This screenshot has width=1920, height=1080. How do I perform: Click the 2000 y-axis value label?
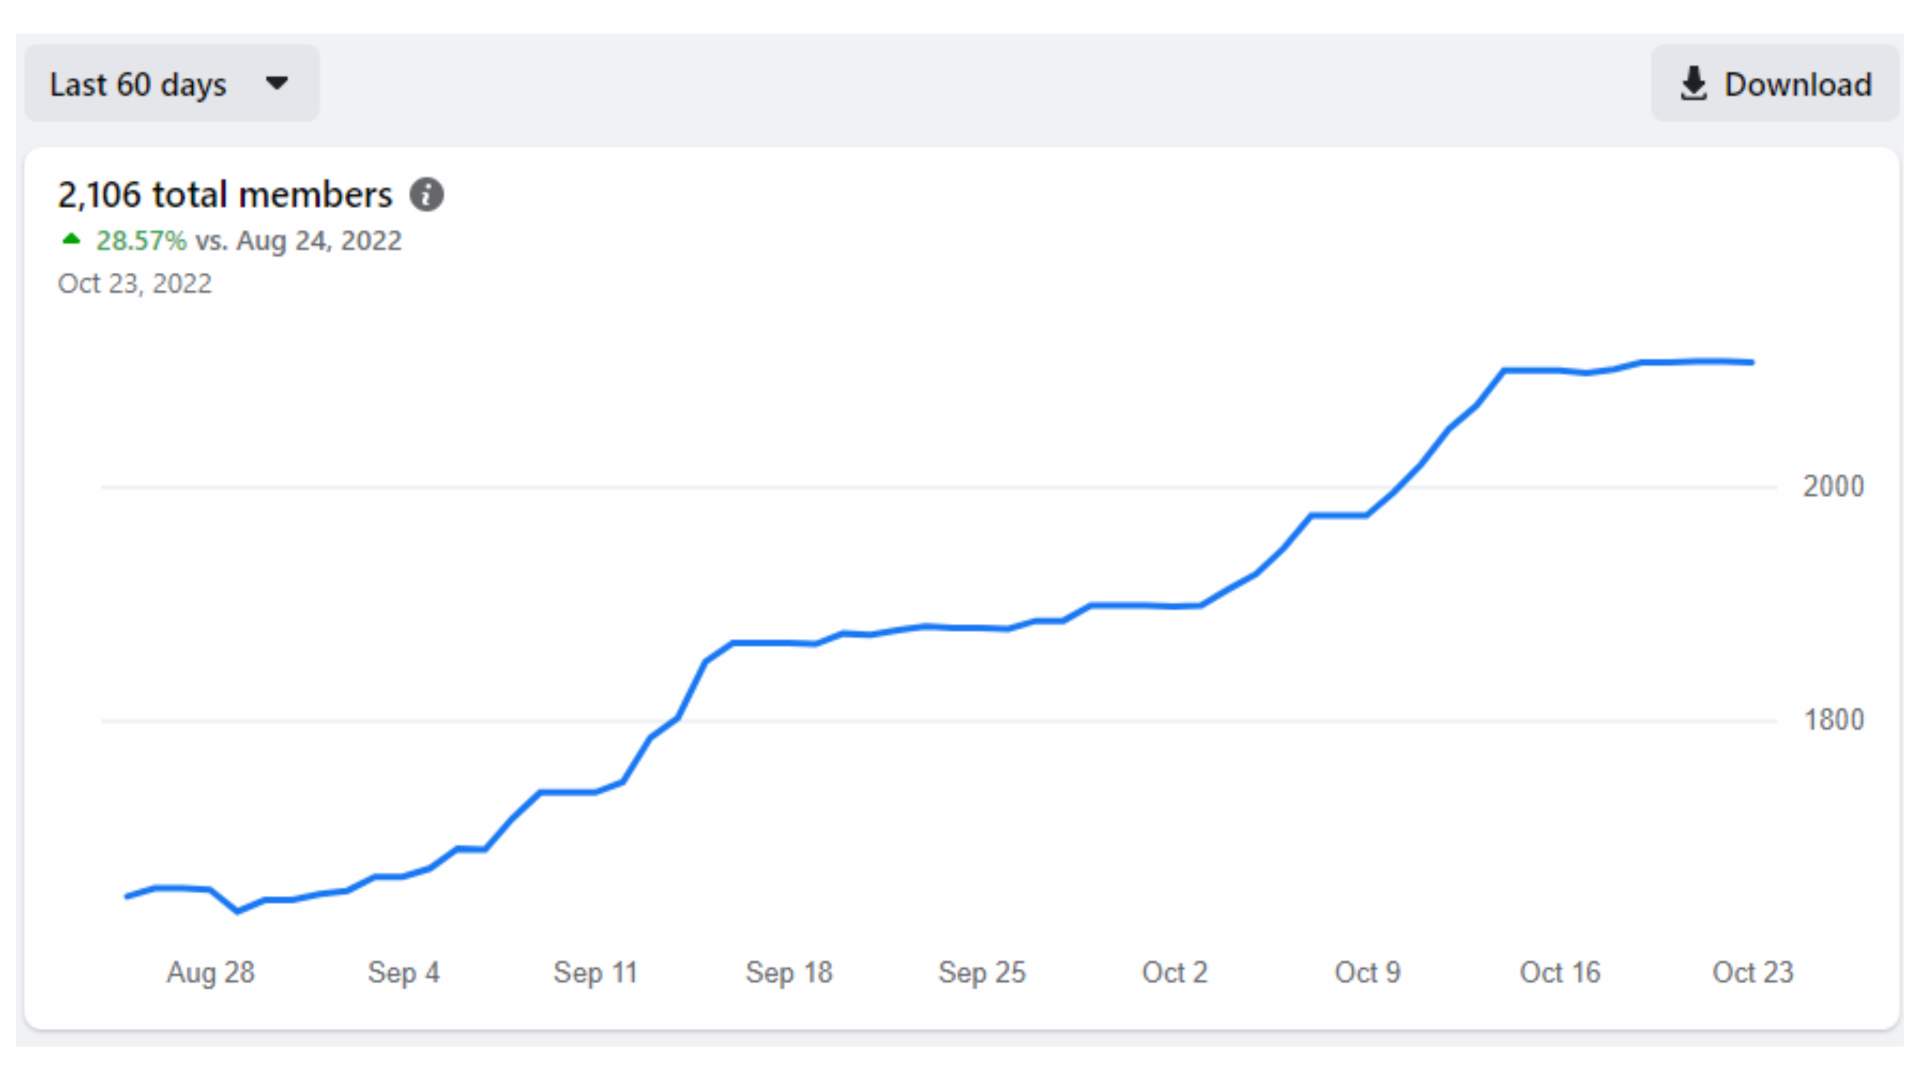[x=1833, y=487]
